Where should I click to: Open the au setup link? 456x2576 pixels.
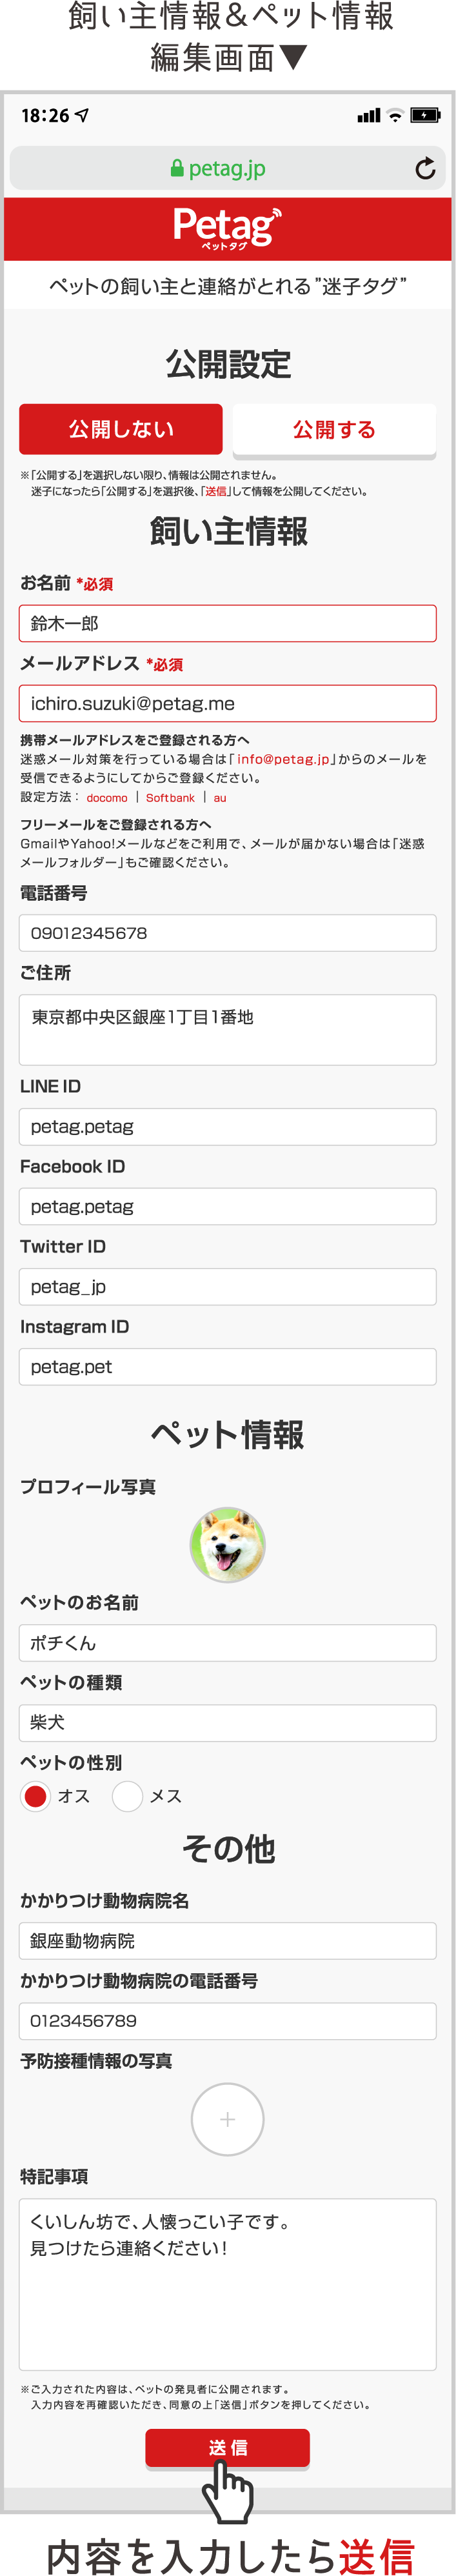[220, 798]
